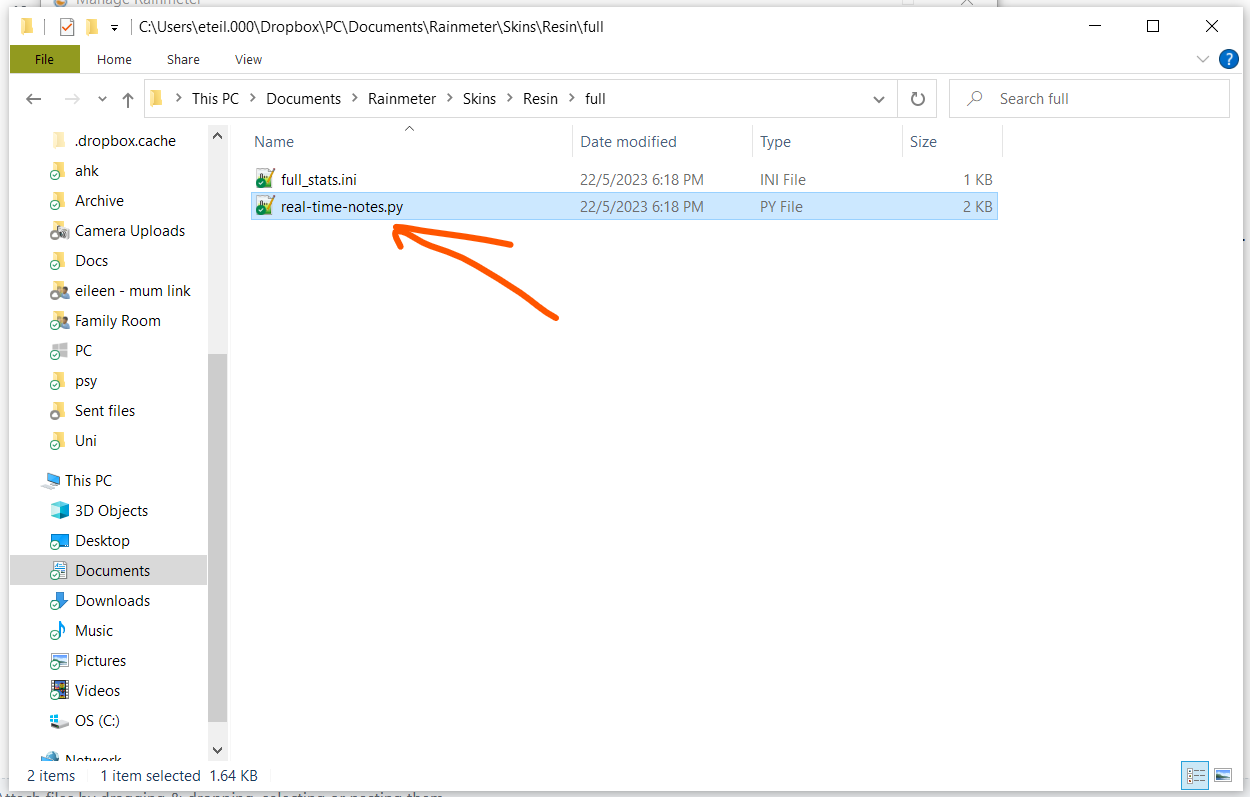This screenshot has width=1250, height=797.
Task: Click the Help question mark icon
Action: click(1229, 59)
